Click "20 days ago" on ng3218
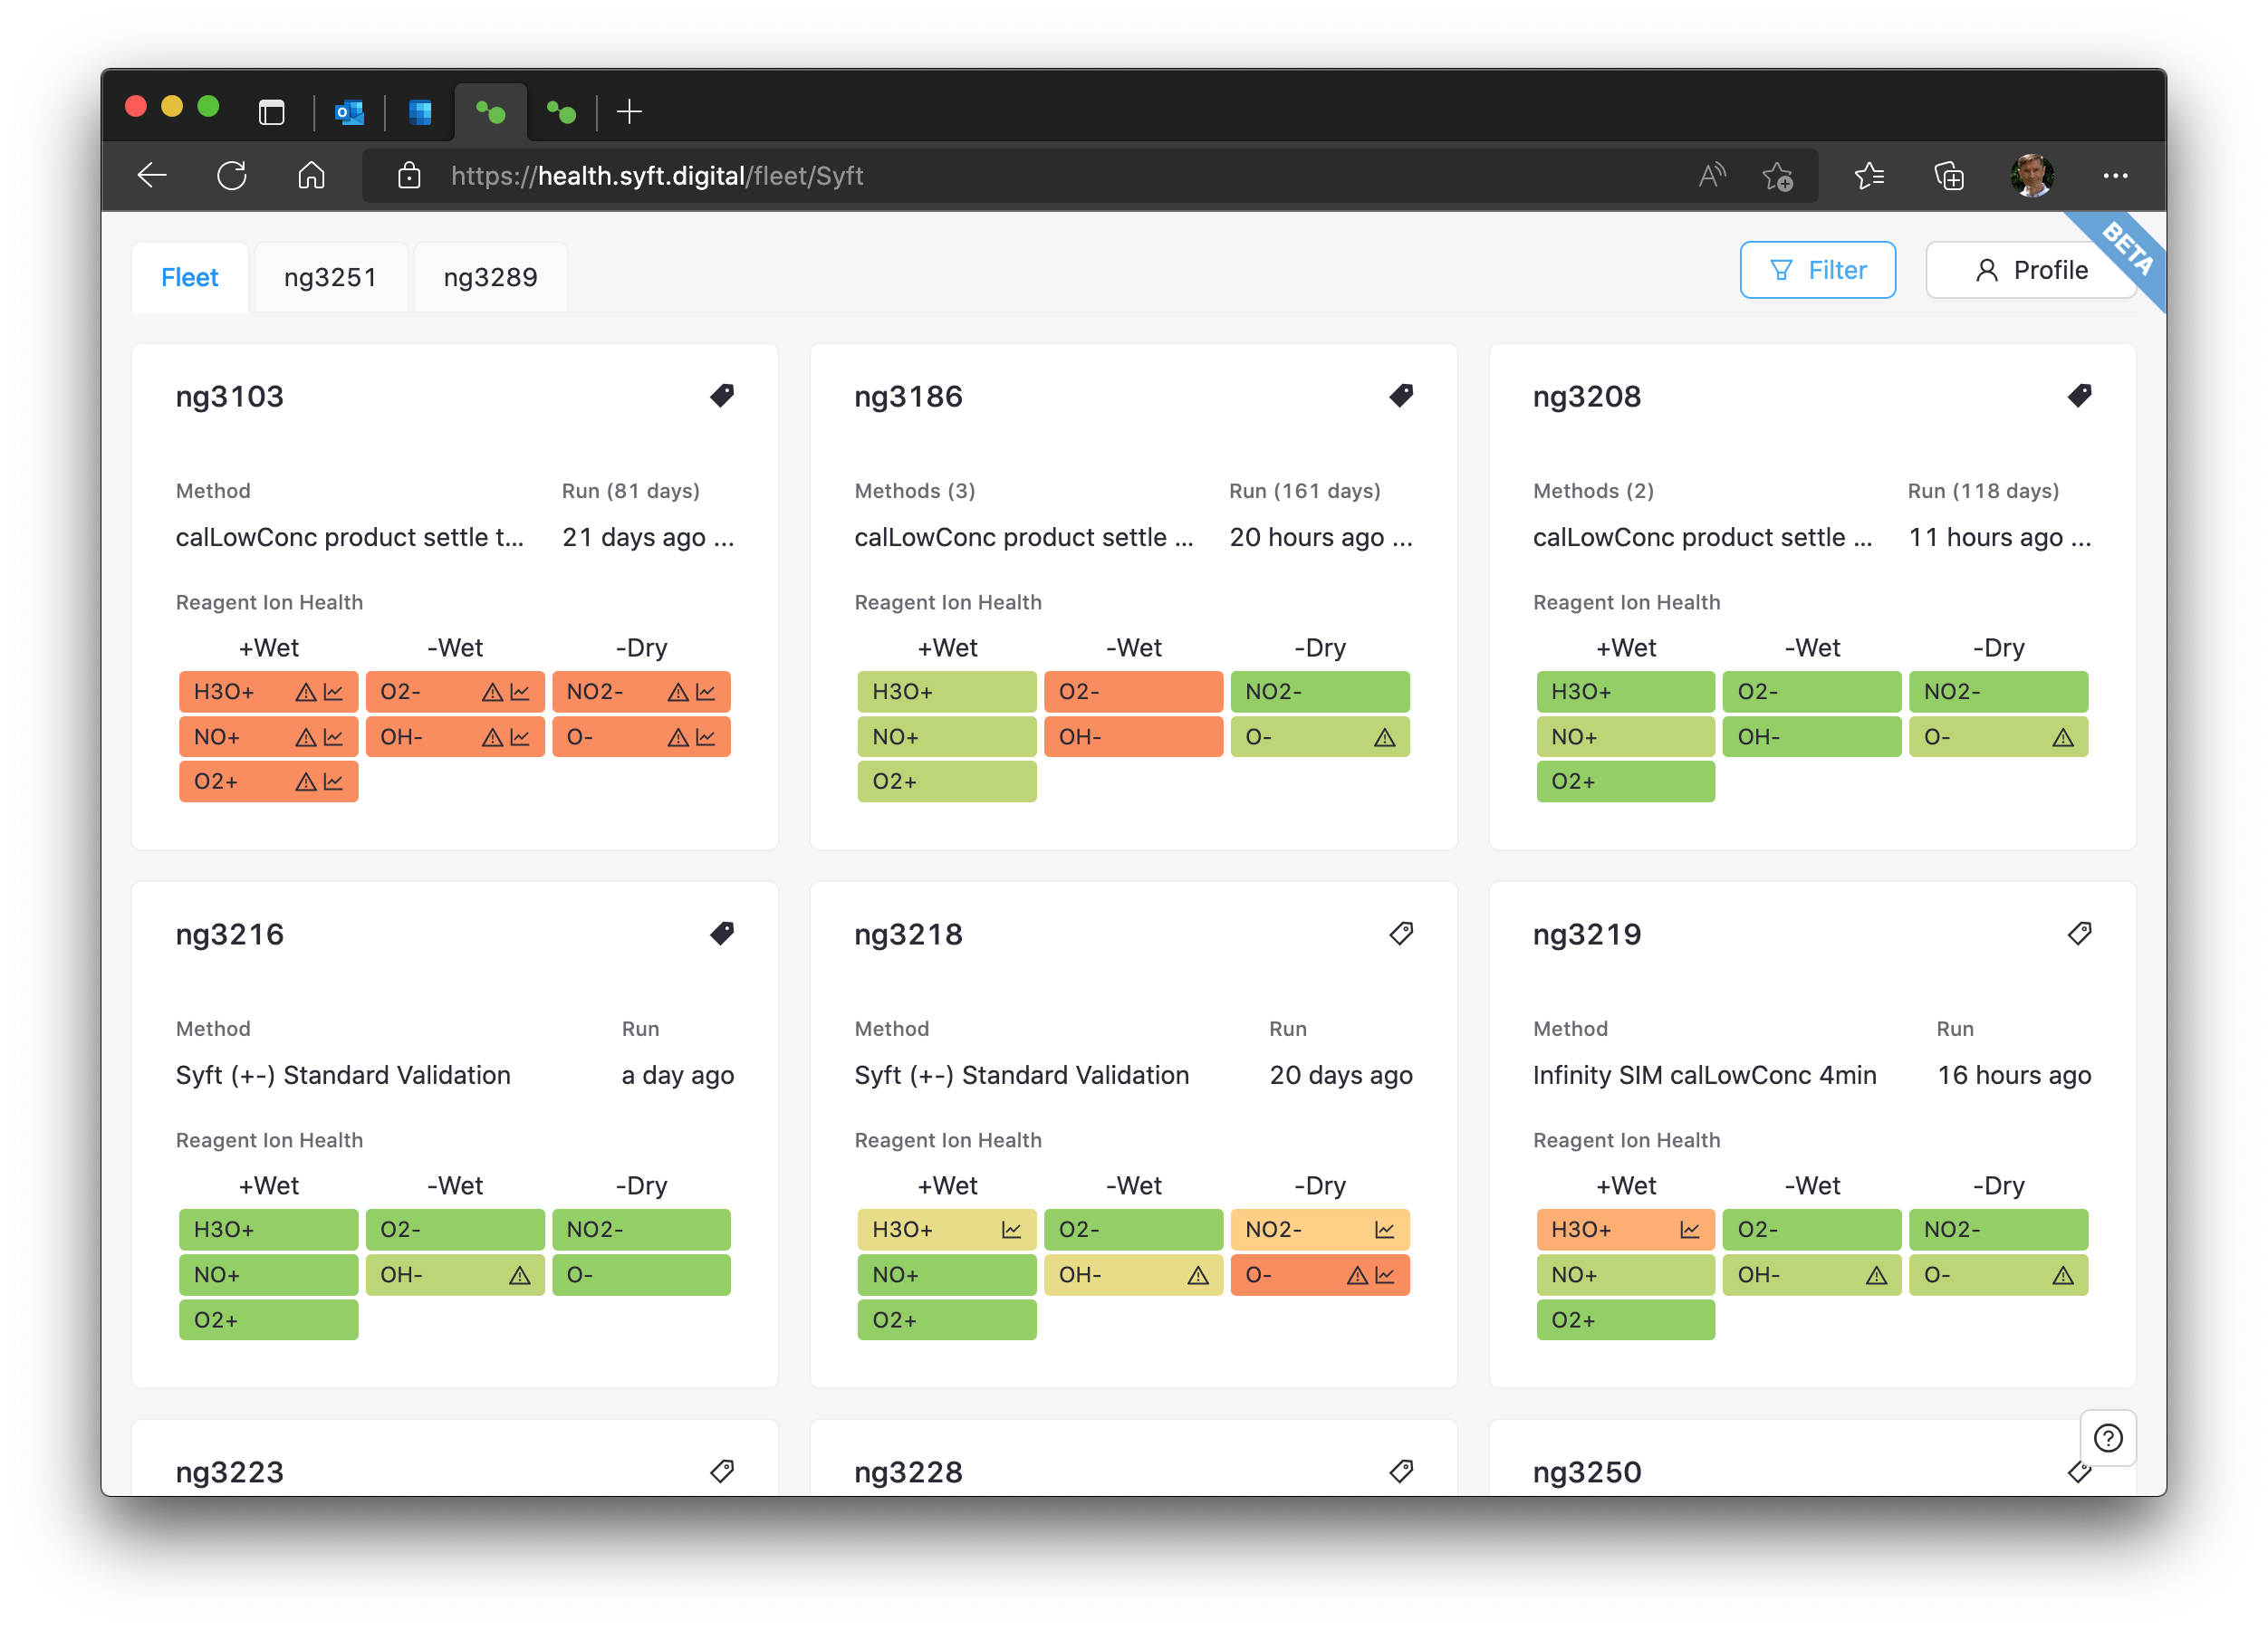This screenshot has height=1630, width=2268. [x=1341, y=1075]
